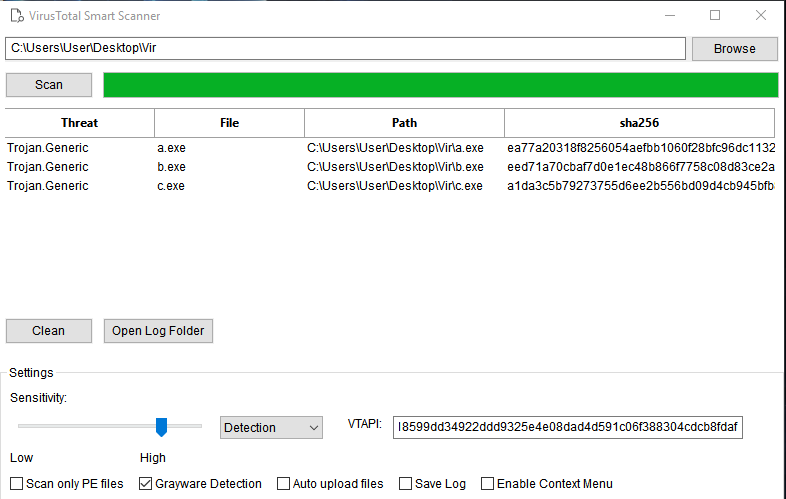Click the sha256 column header
Image resolution: width=786 pixels, height=499 pixels.
click(639, 123)
